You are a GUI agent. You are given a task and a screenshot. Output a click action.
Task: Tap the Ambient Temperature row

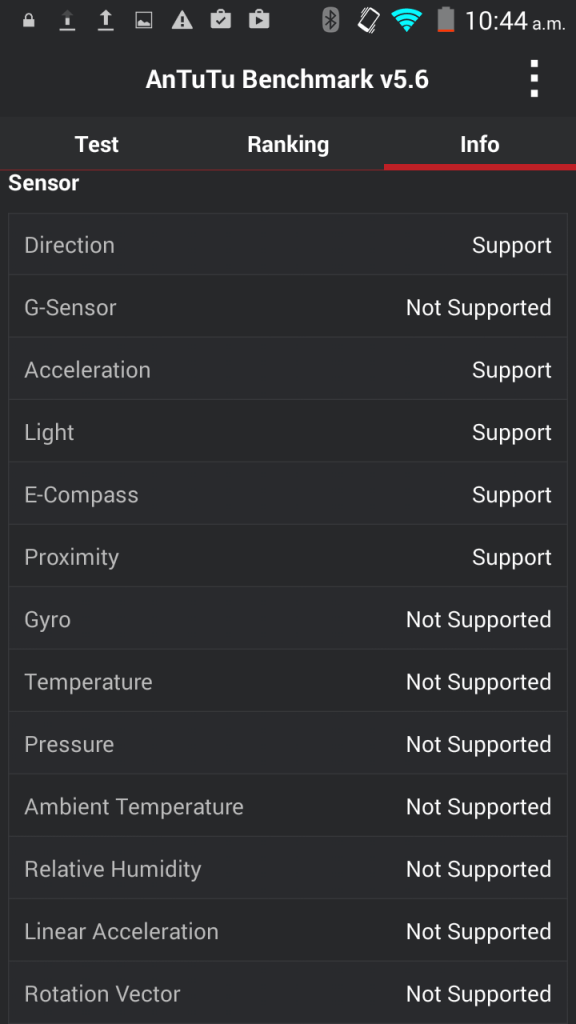(288, 807)
